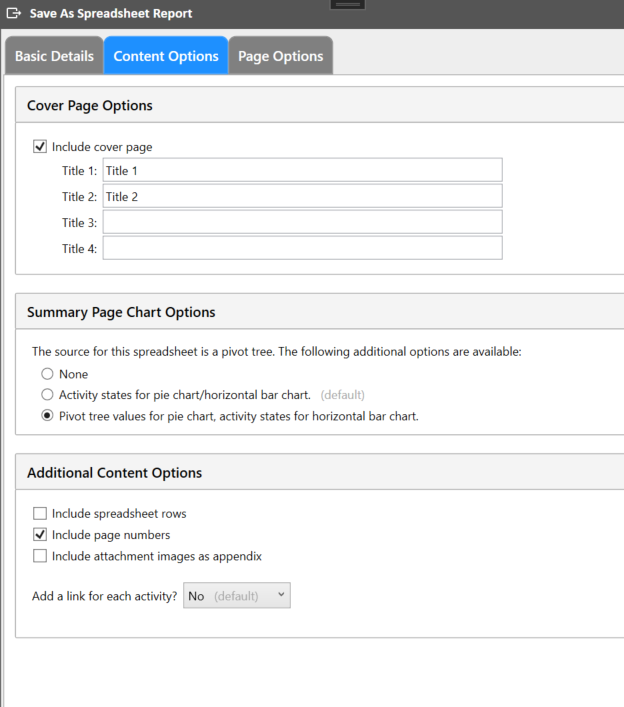Focus the empty Title 4 field
This screenshot has width=624, height=707.
pos(302,248)
